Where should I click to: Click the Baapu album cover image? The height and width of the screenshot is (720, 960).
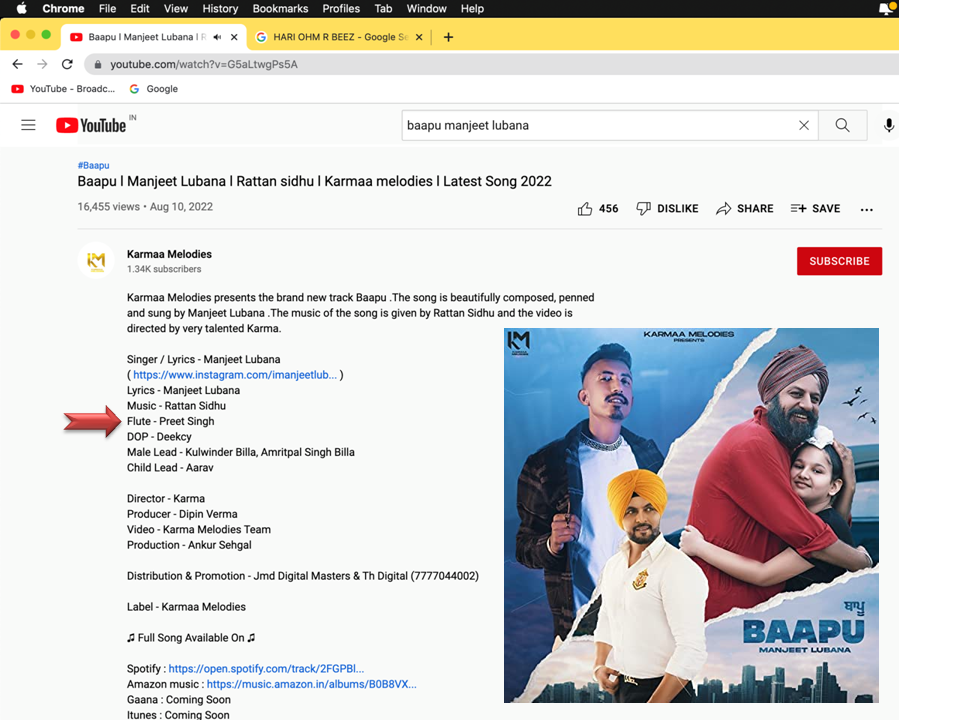point(691,515)
